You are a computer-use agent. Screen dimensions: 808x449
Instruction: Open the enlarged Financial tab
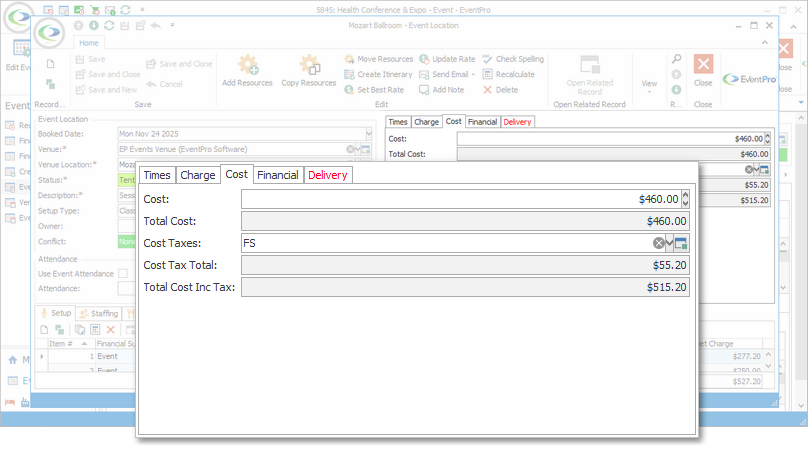click(x=278, y=175)
